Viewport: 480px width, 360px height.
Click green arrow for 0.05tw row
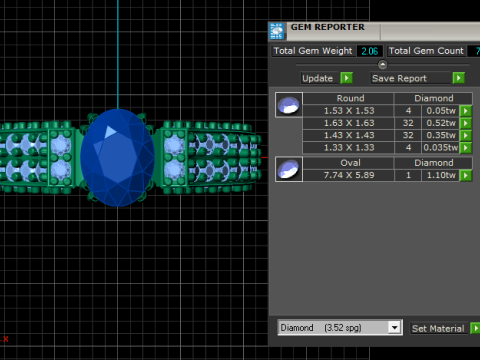(x=466, y=111)
